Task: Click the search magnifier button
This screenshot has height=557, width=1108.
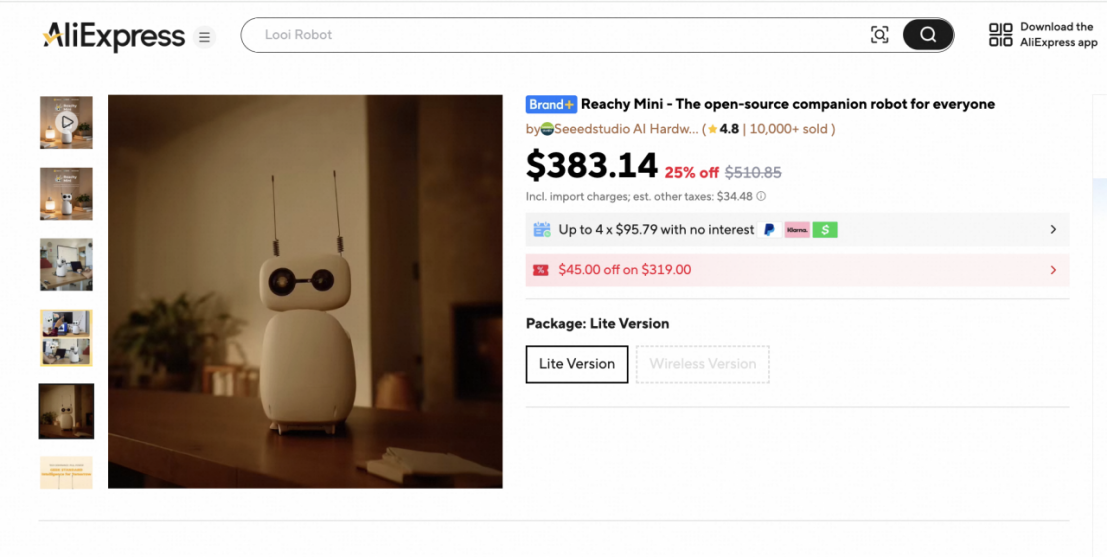Action: (928, 35)
